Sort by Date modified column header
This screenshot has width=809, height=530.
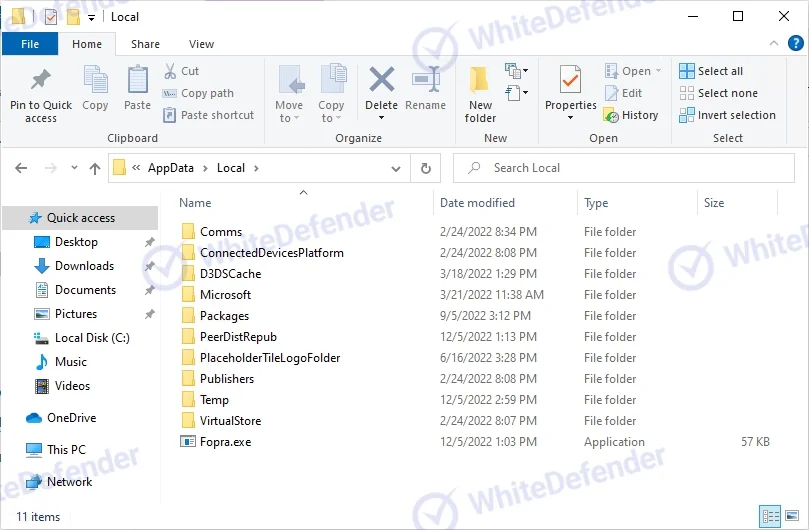pyautogui.click(x=477, y=203)
